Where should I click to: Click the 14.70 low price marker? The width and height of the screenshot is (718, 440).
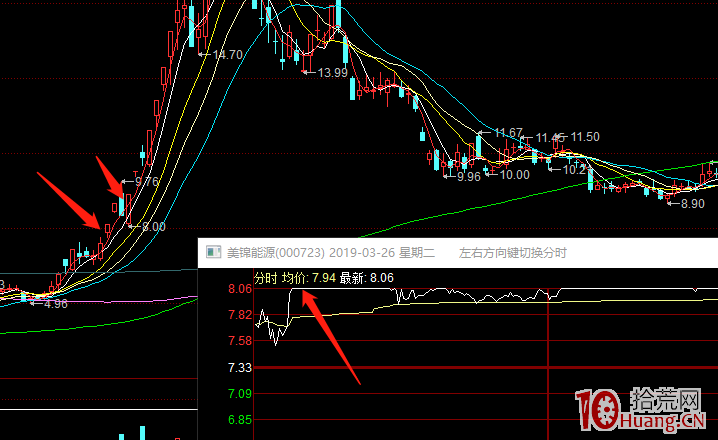(228, 55)
